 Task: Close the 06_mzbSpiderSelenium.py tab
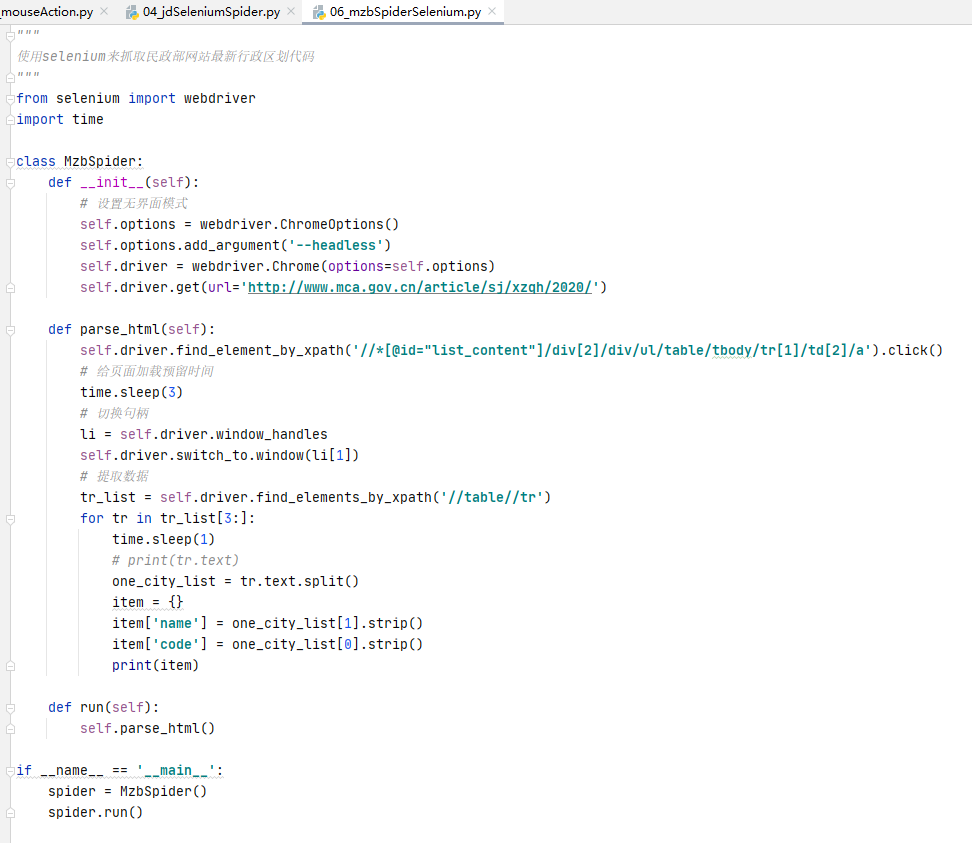pyautogui.click(x=492, y=11)
